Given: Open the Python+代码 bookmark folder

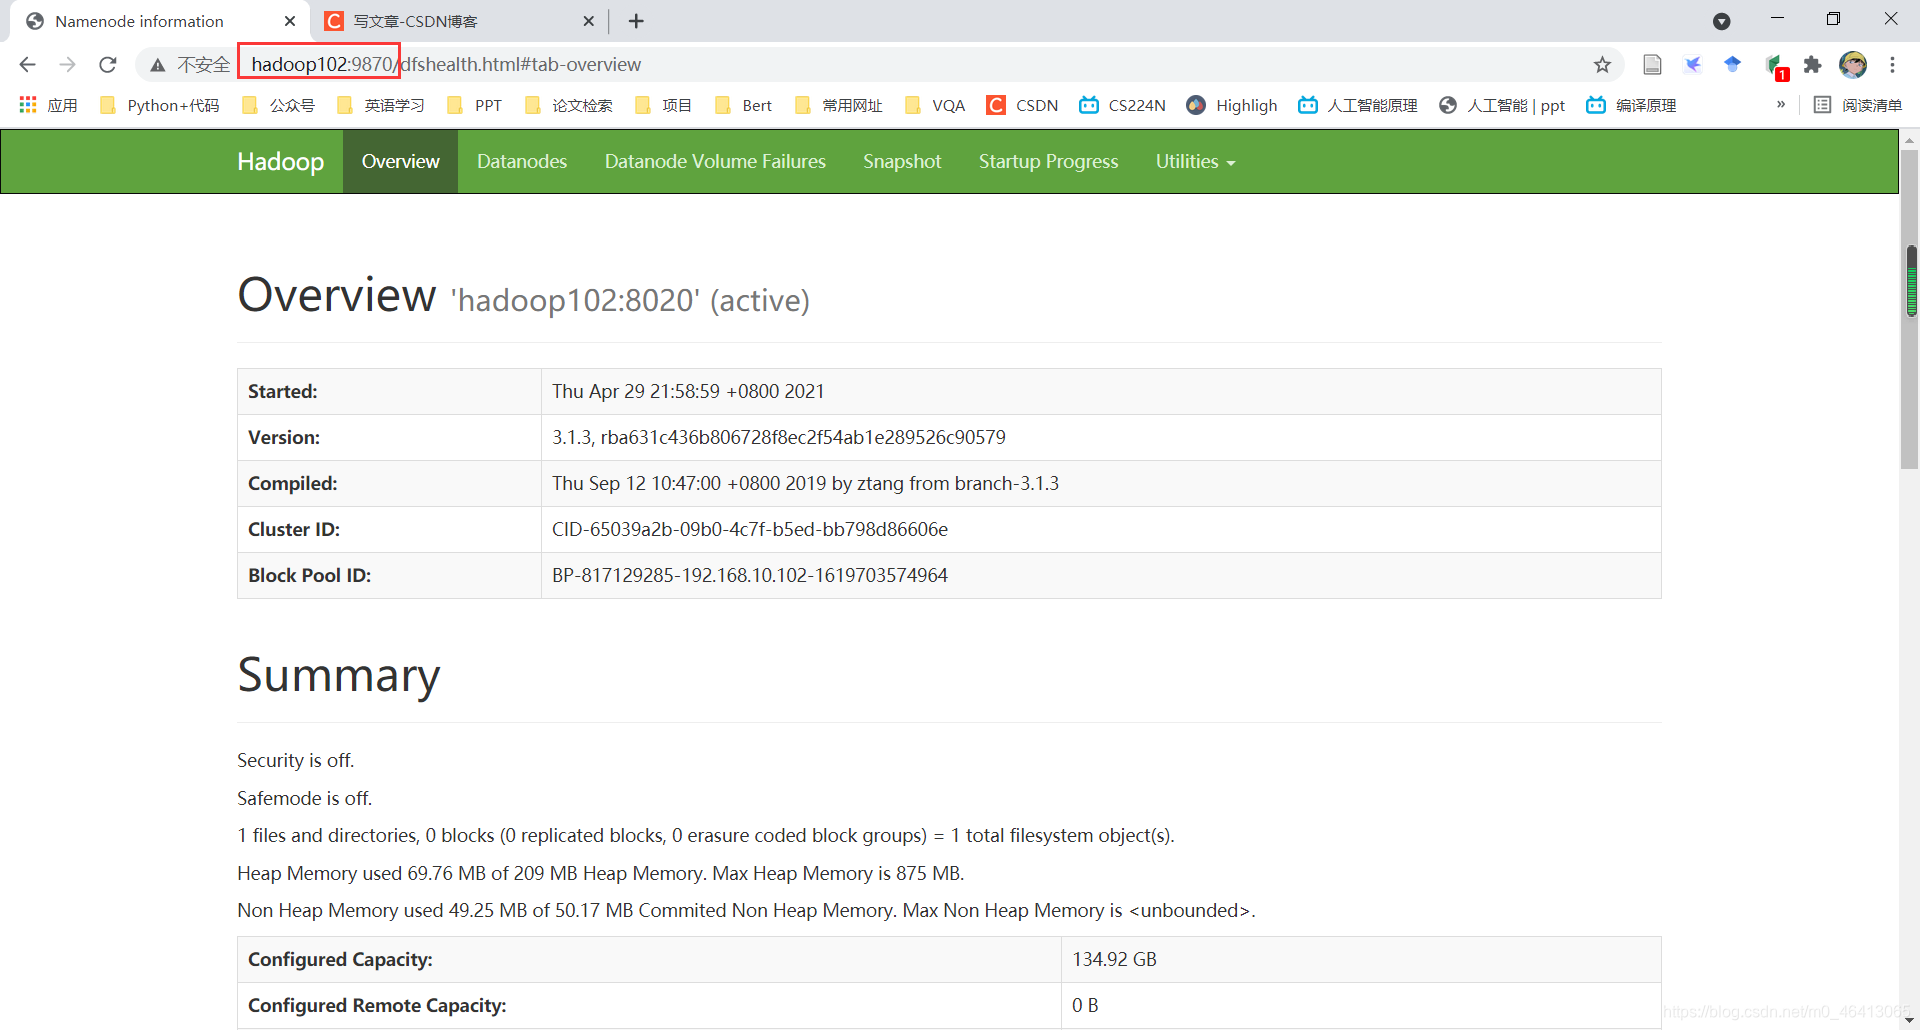Looking at the screenshot, I should point(160,105).
